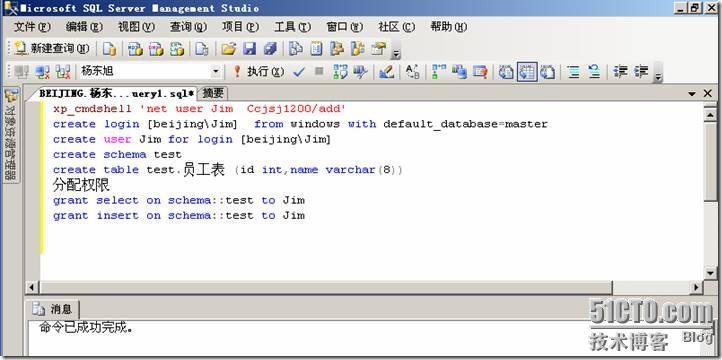The width and height of the screenshot is (722, 360).
Task: Show the Summary page icon
Action: pos(316,48)
